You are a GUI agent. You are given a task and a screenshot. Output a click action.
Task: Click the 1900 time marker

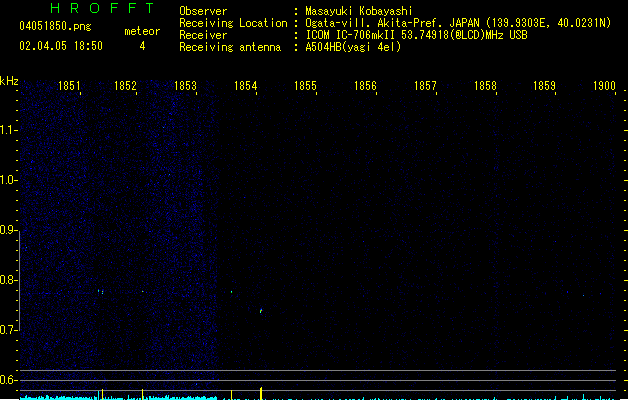point(604,86)
